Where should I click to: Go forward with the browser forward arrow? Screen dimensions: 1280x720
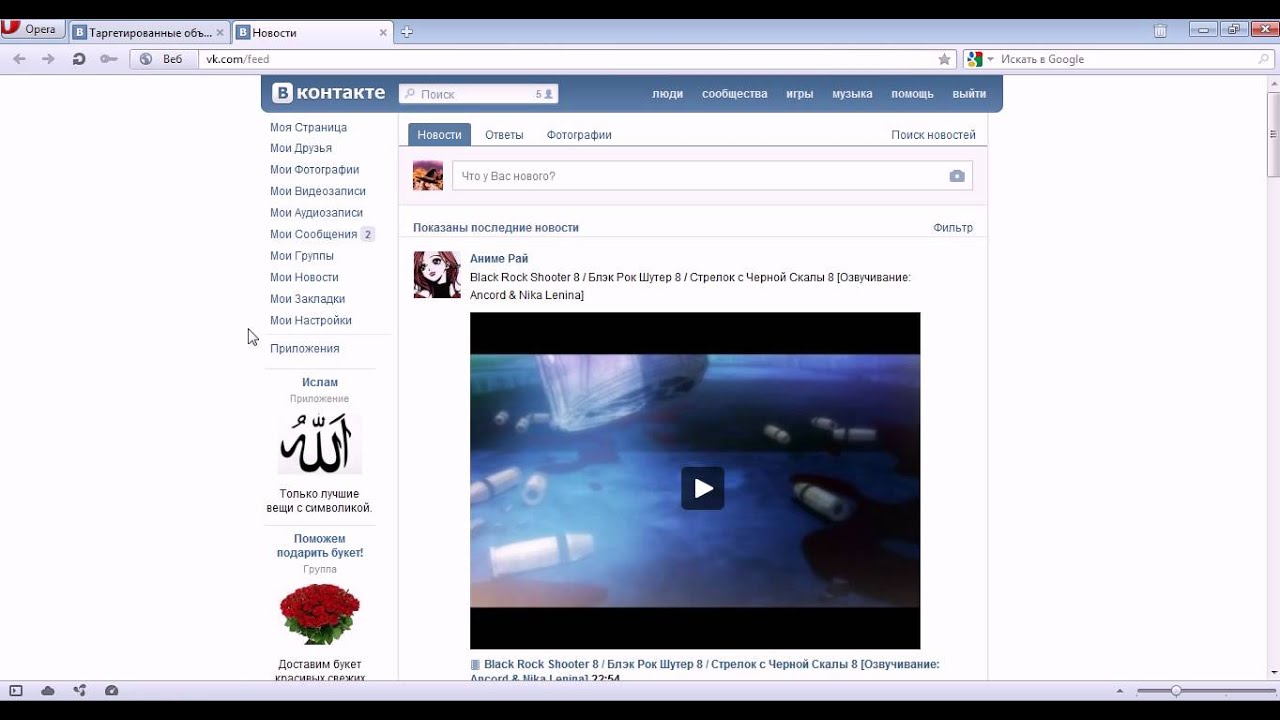pos(48,59)
